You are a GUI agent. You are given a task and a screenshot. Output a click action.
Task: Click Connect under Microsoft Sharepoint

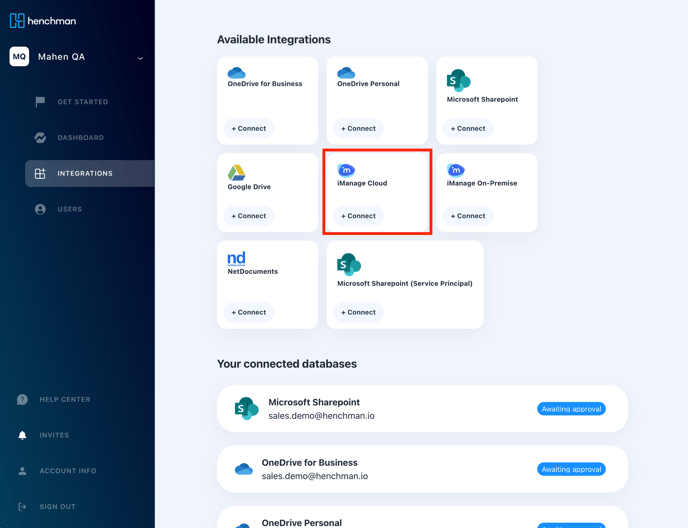(467, 129)
